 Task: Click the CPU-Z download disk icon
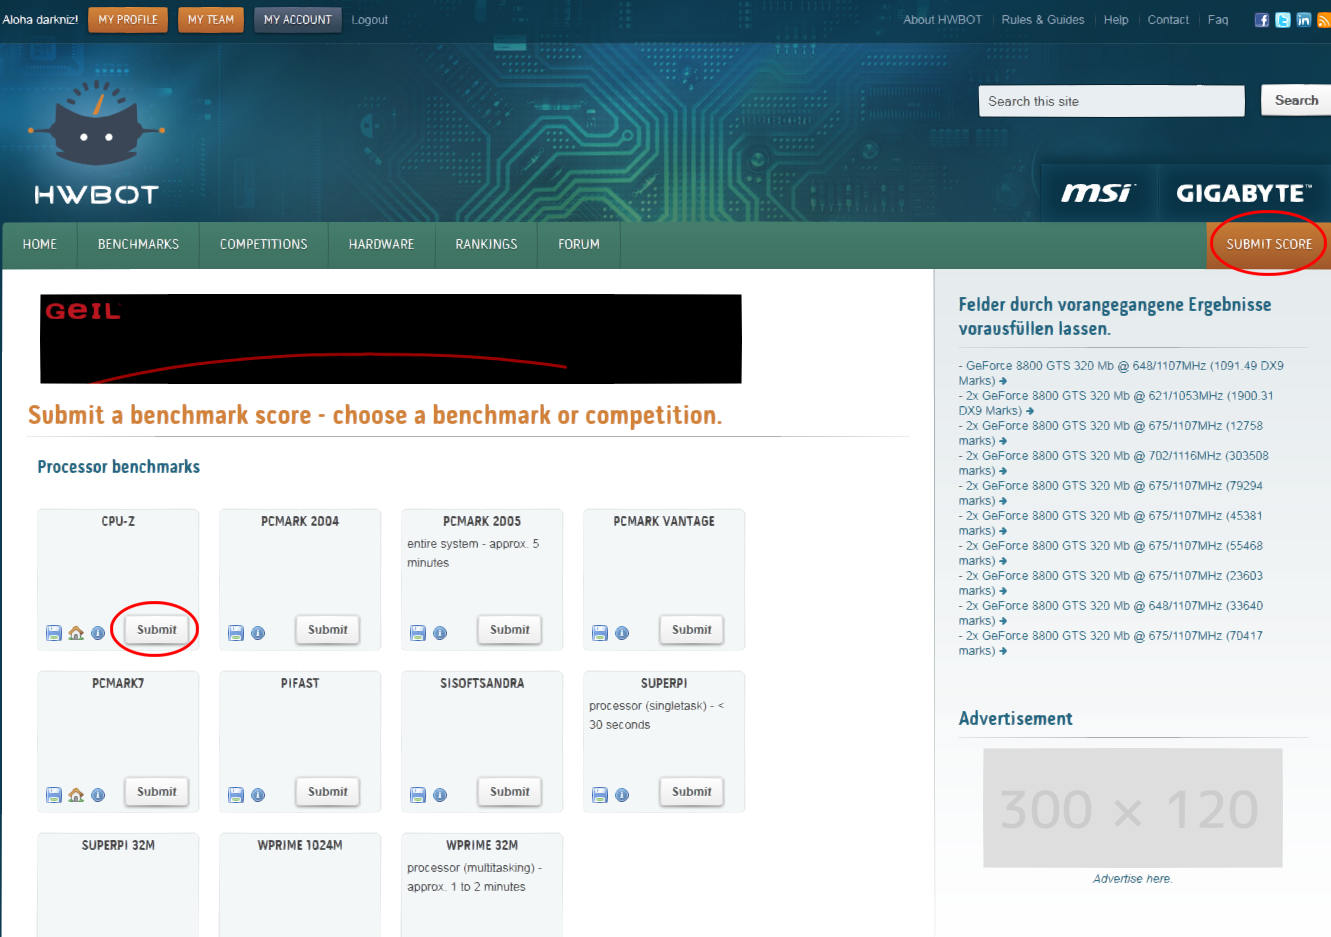tap(54, 633)
